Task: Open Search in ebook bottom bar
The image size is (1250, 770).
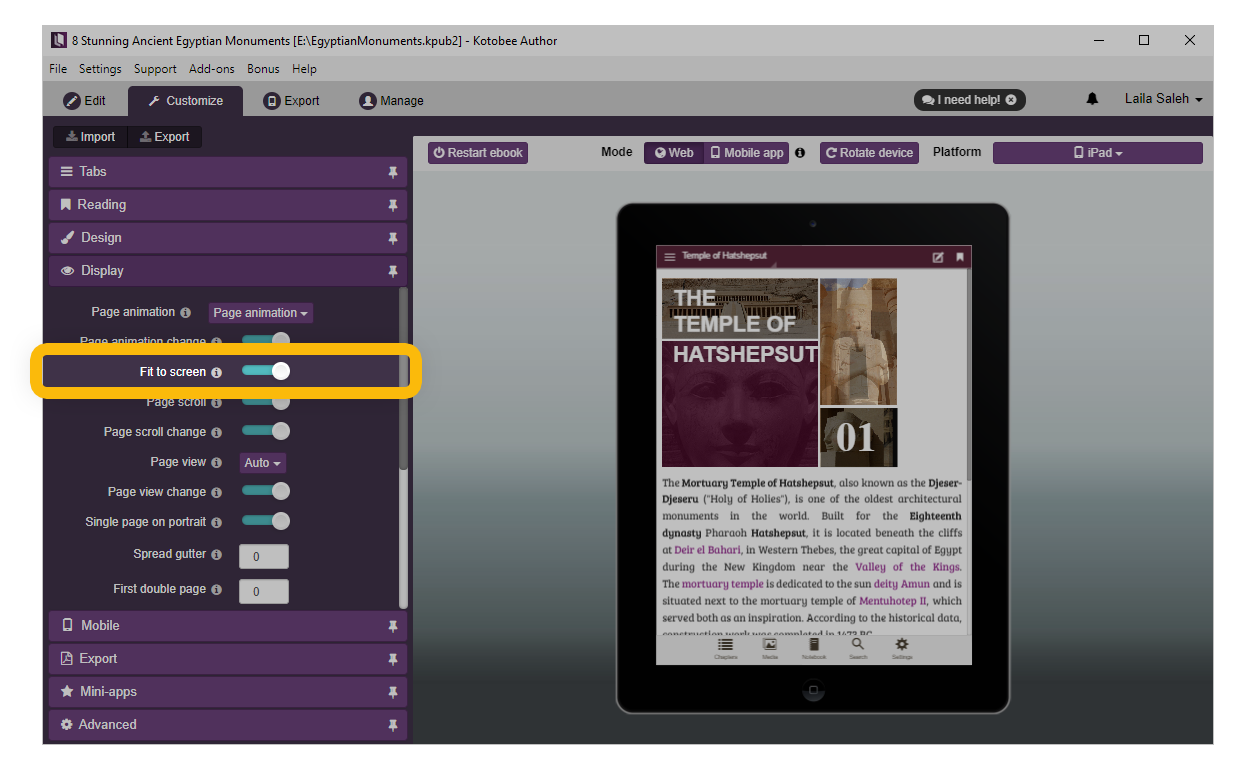Action: pyautogui.click(x=858, y=649)
